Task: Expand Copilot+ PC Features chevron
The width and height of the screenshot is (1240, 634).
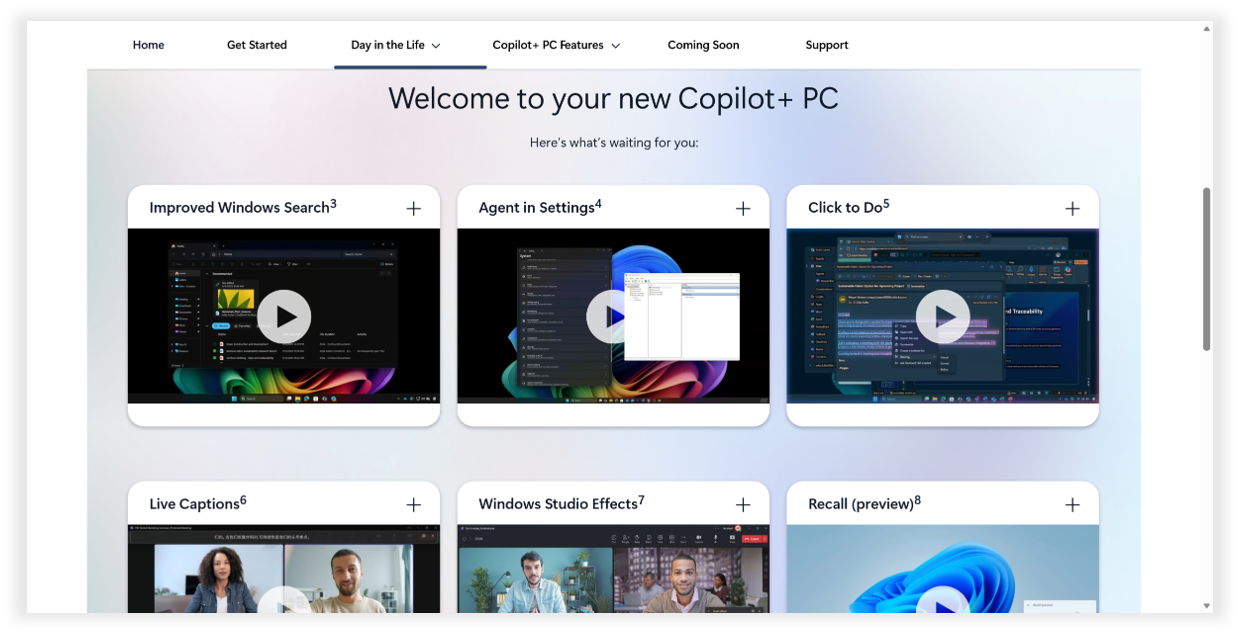Action: point(616,46)
